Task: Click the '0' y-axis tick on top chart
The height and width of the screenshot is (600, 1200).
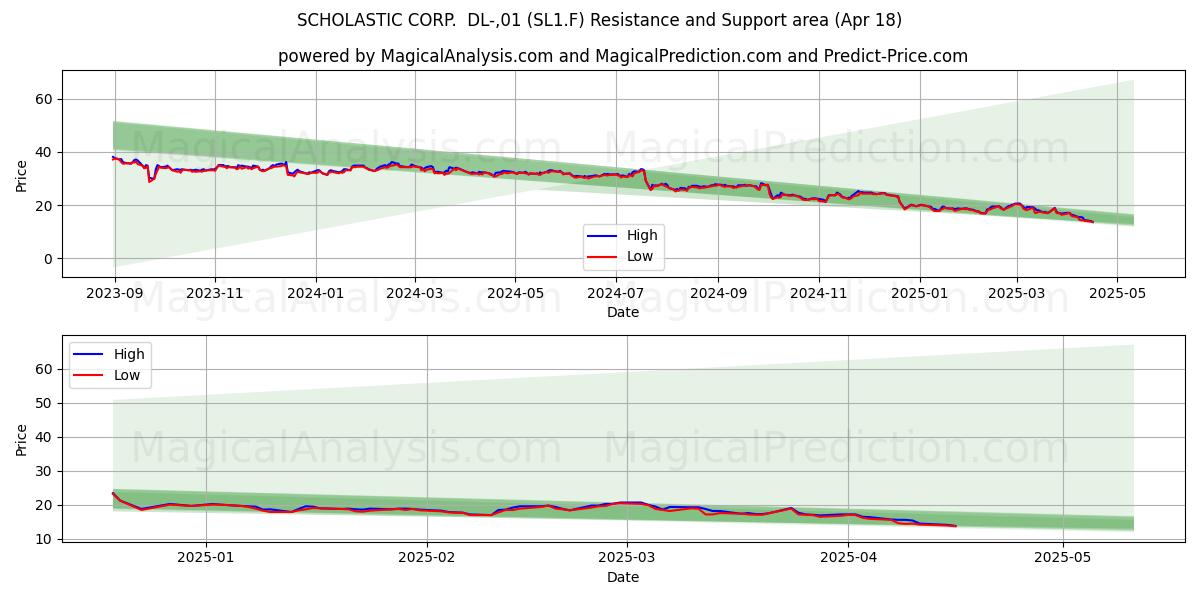Action: (x=50, y=258)
